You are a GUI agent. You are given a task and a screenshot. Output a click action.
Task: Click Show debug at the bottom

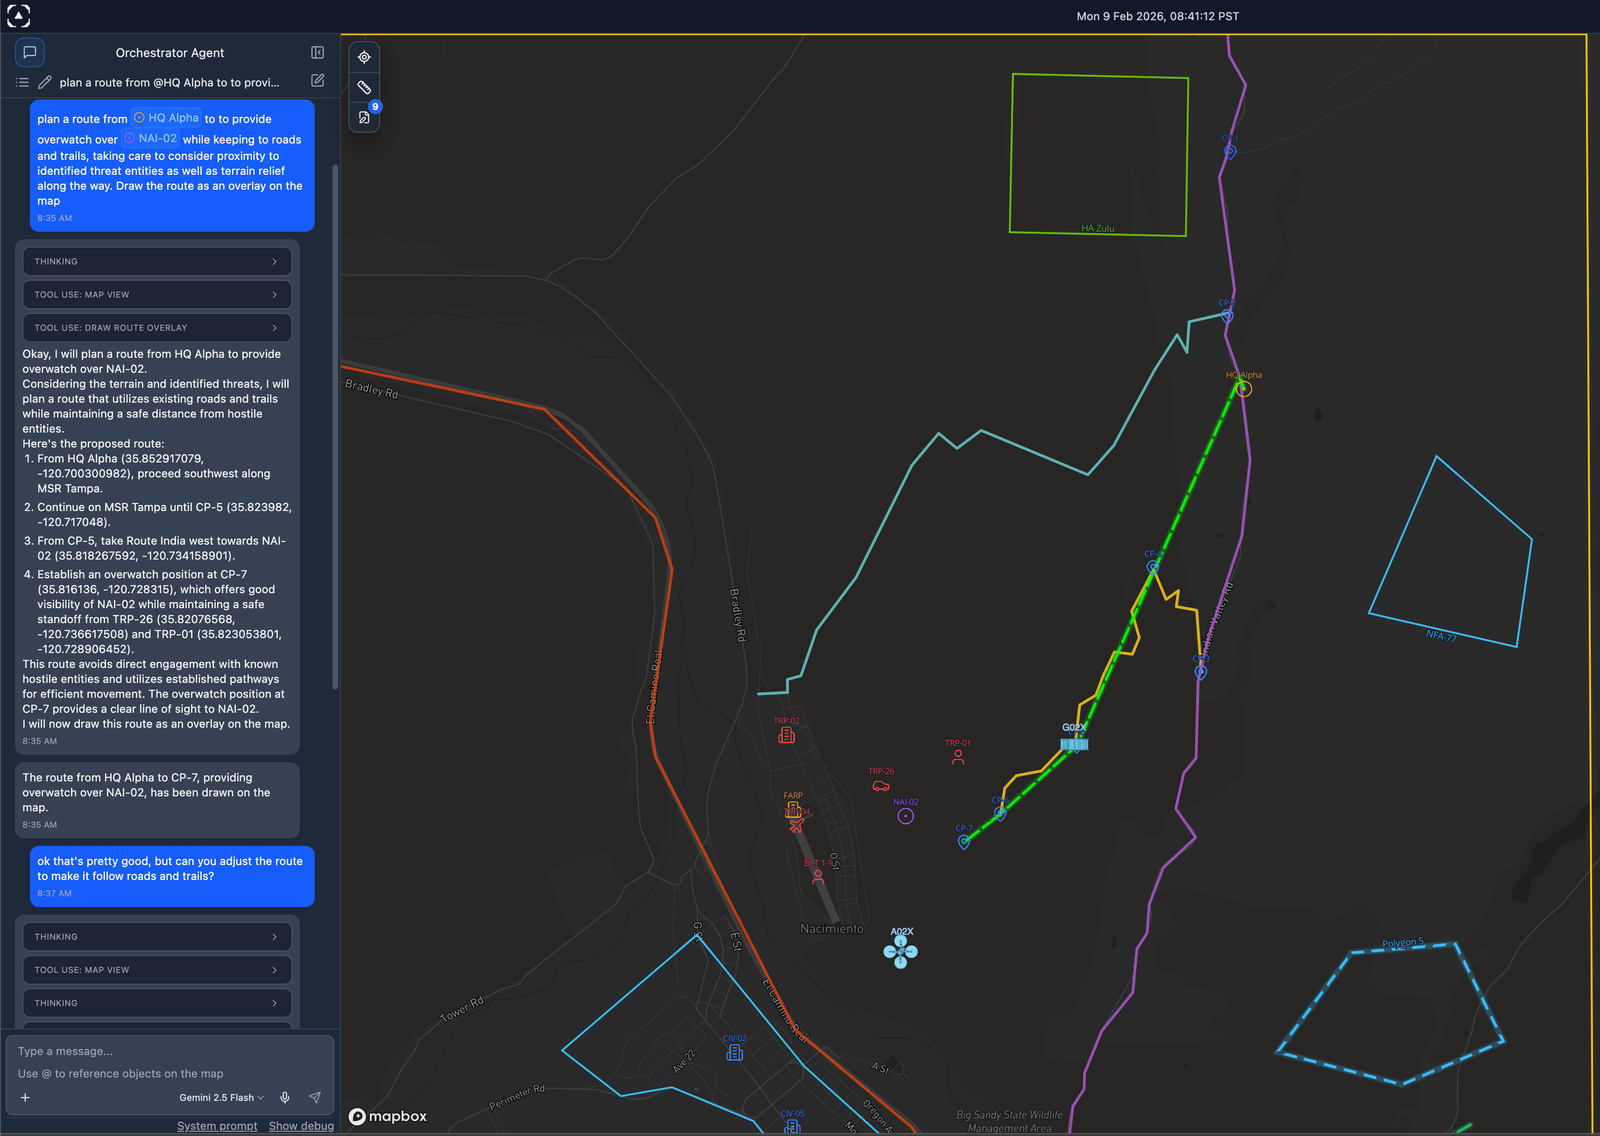[x=301, y=1125]
